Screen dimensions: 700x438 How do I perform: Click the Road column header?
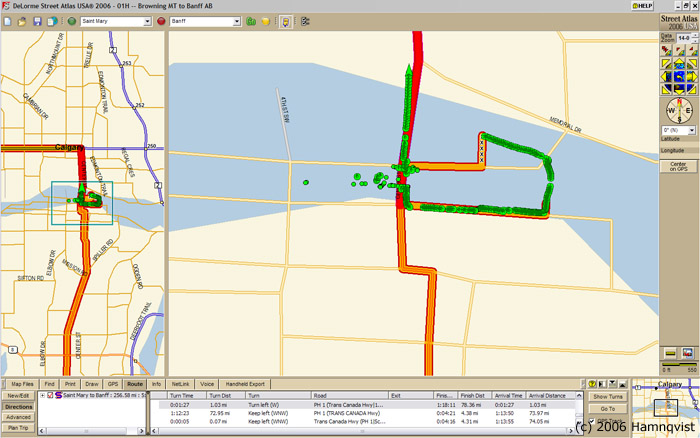tap(350, 396)
